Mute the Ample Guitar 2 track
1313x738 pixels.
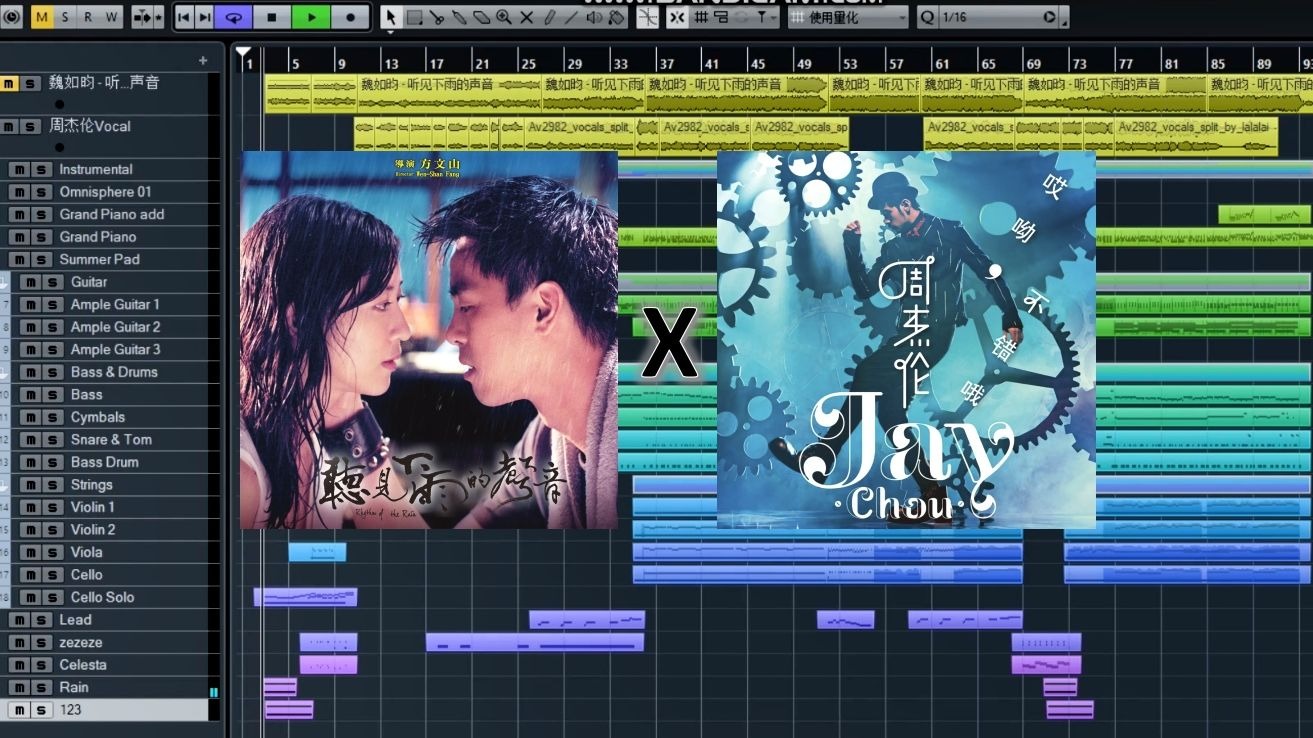point(30,327)
